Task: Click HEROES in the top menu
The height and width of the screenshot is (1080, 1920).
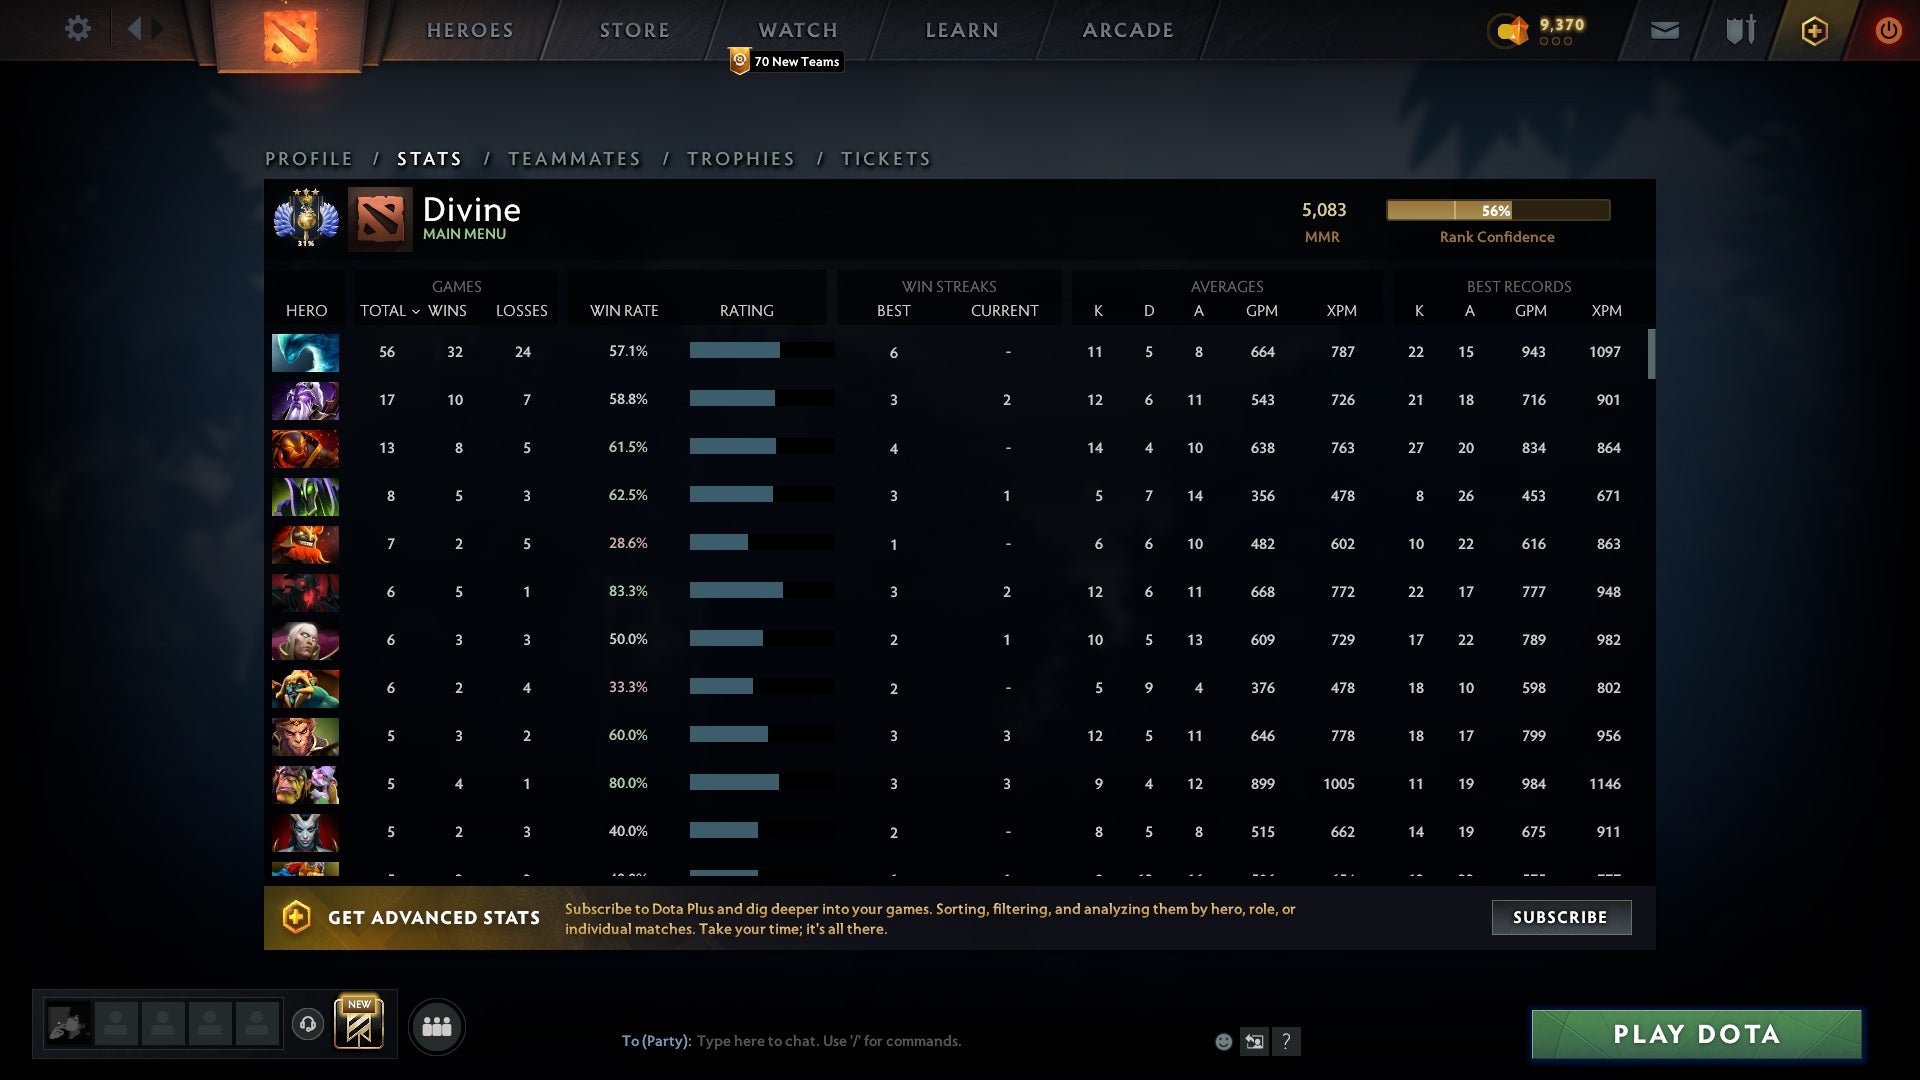Action: [468, 29]
